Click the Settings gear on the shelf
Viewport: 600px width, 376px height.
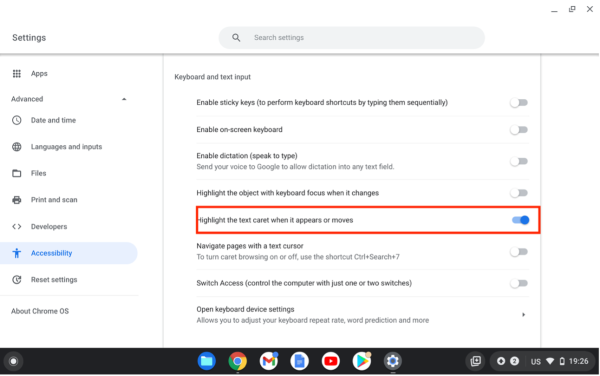click(393, 361)
